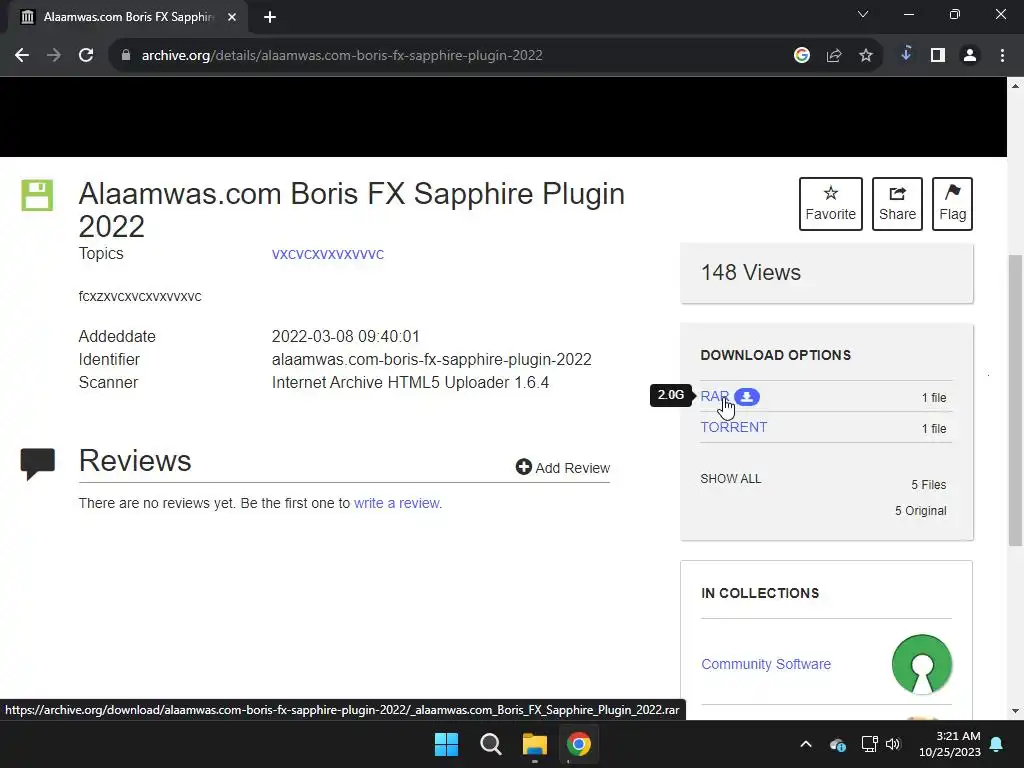Open the notifications bell icon
The height and width of the screenshot is (768, 1024).
[997, 744]
